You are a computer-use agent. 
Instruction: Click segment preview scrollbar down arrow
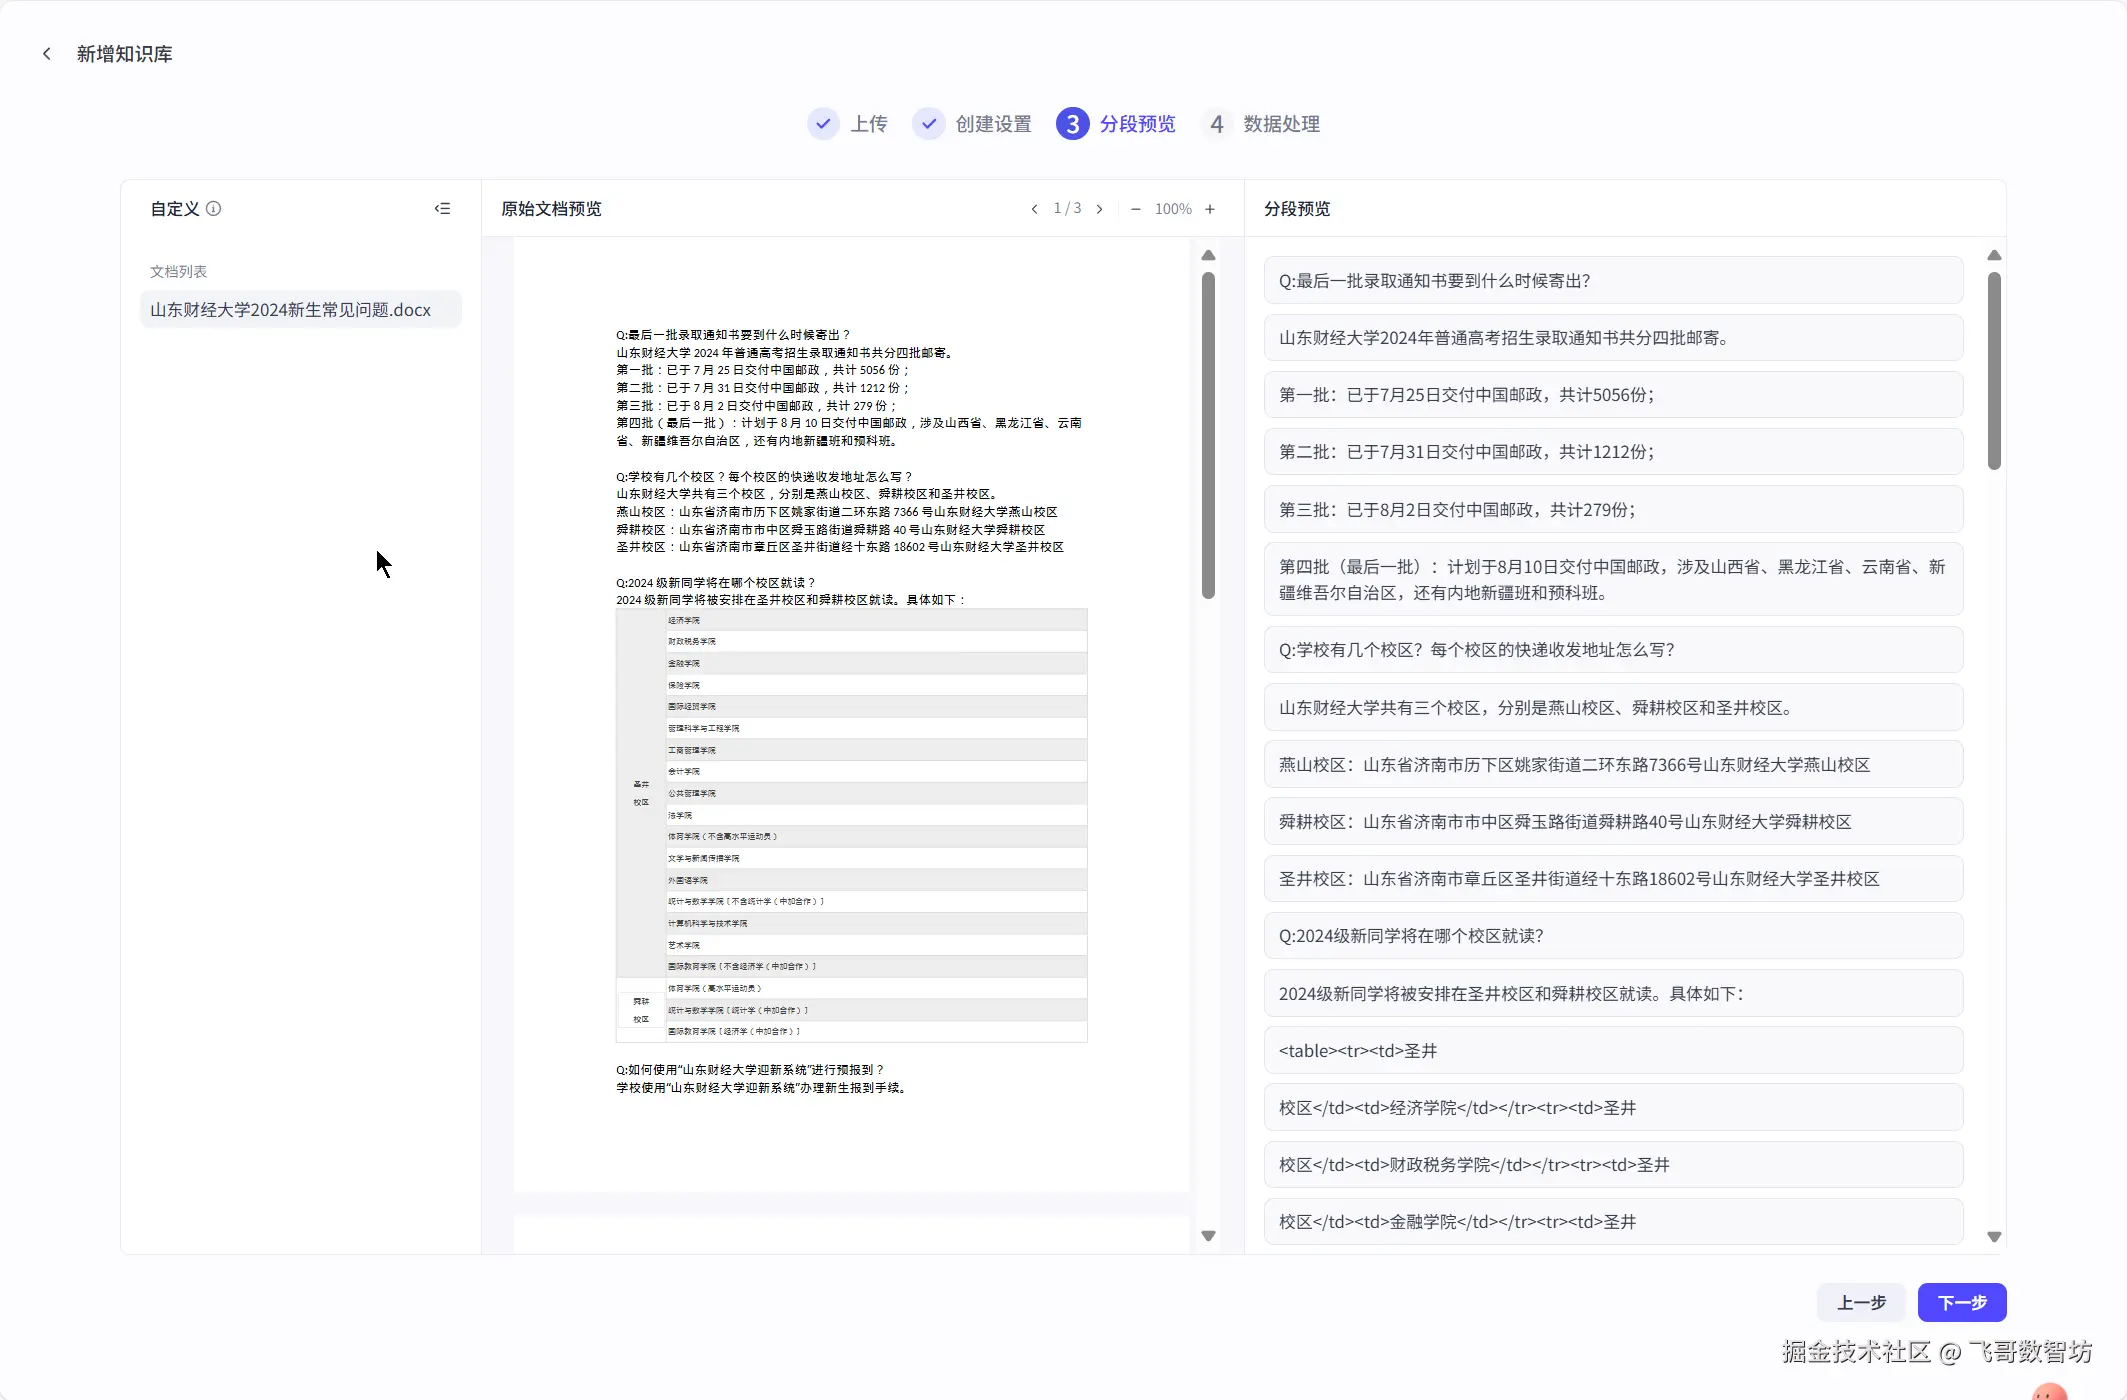click(1994, 1237)
